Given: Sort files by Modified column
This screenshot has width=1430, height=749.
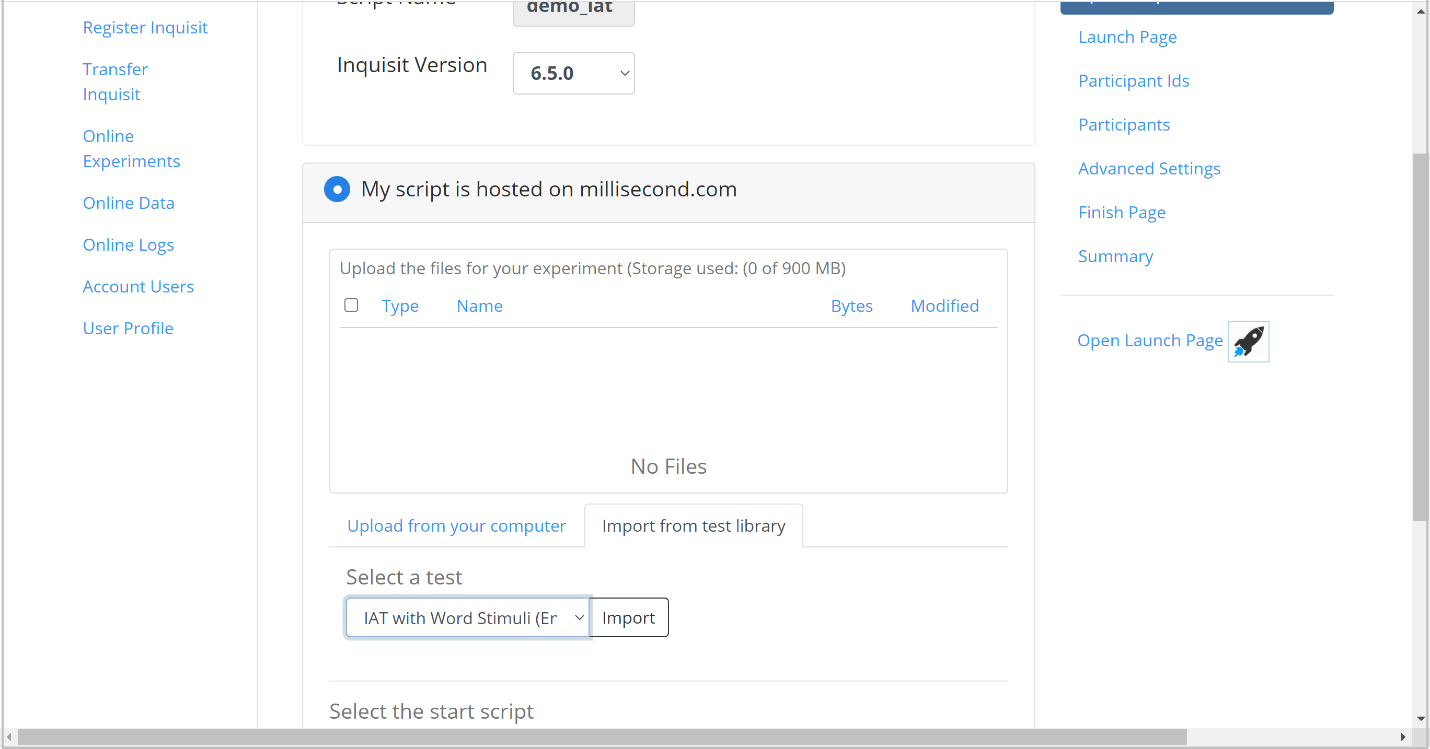Looking at the screenshot, I should [945, 306].
